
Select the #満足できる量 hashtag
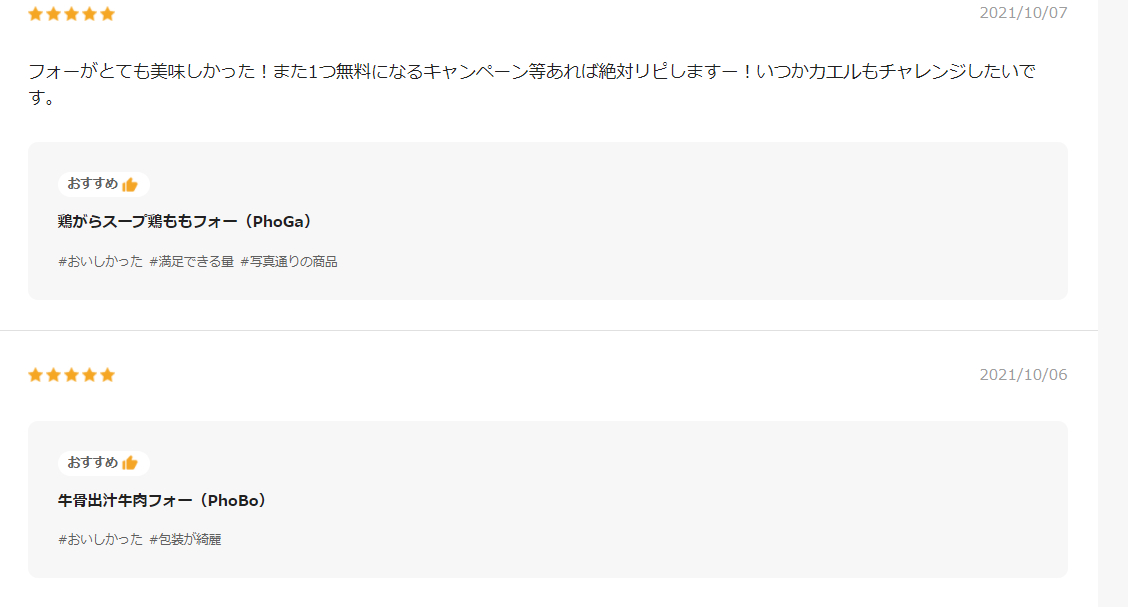point(192,262)
